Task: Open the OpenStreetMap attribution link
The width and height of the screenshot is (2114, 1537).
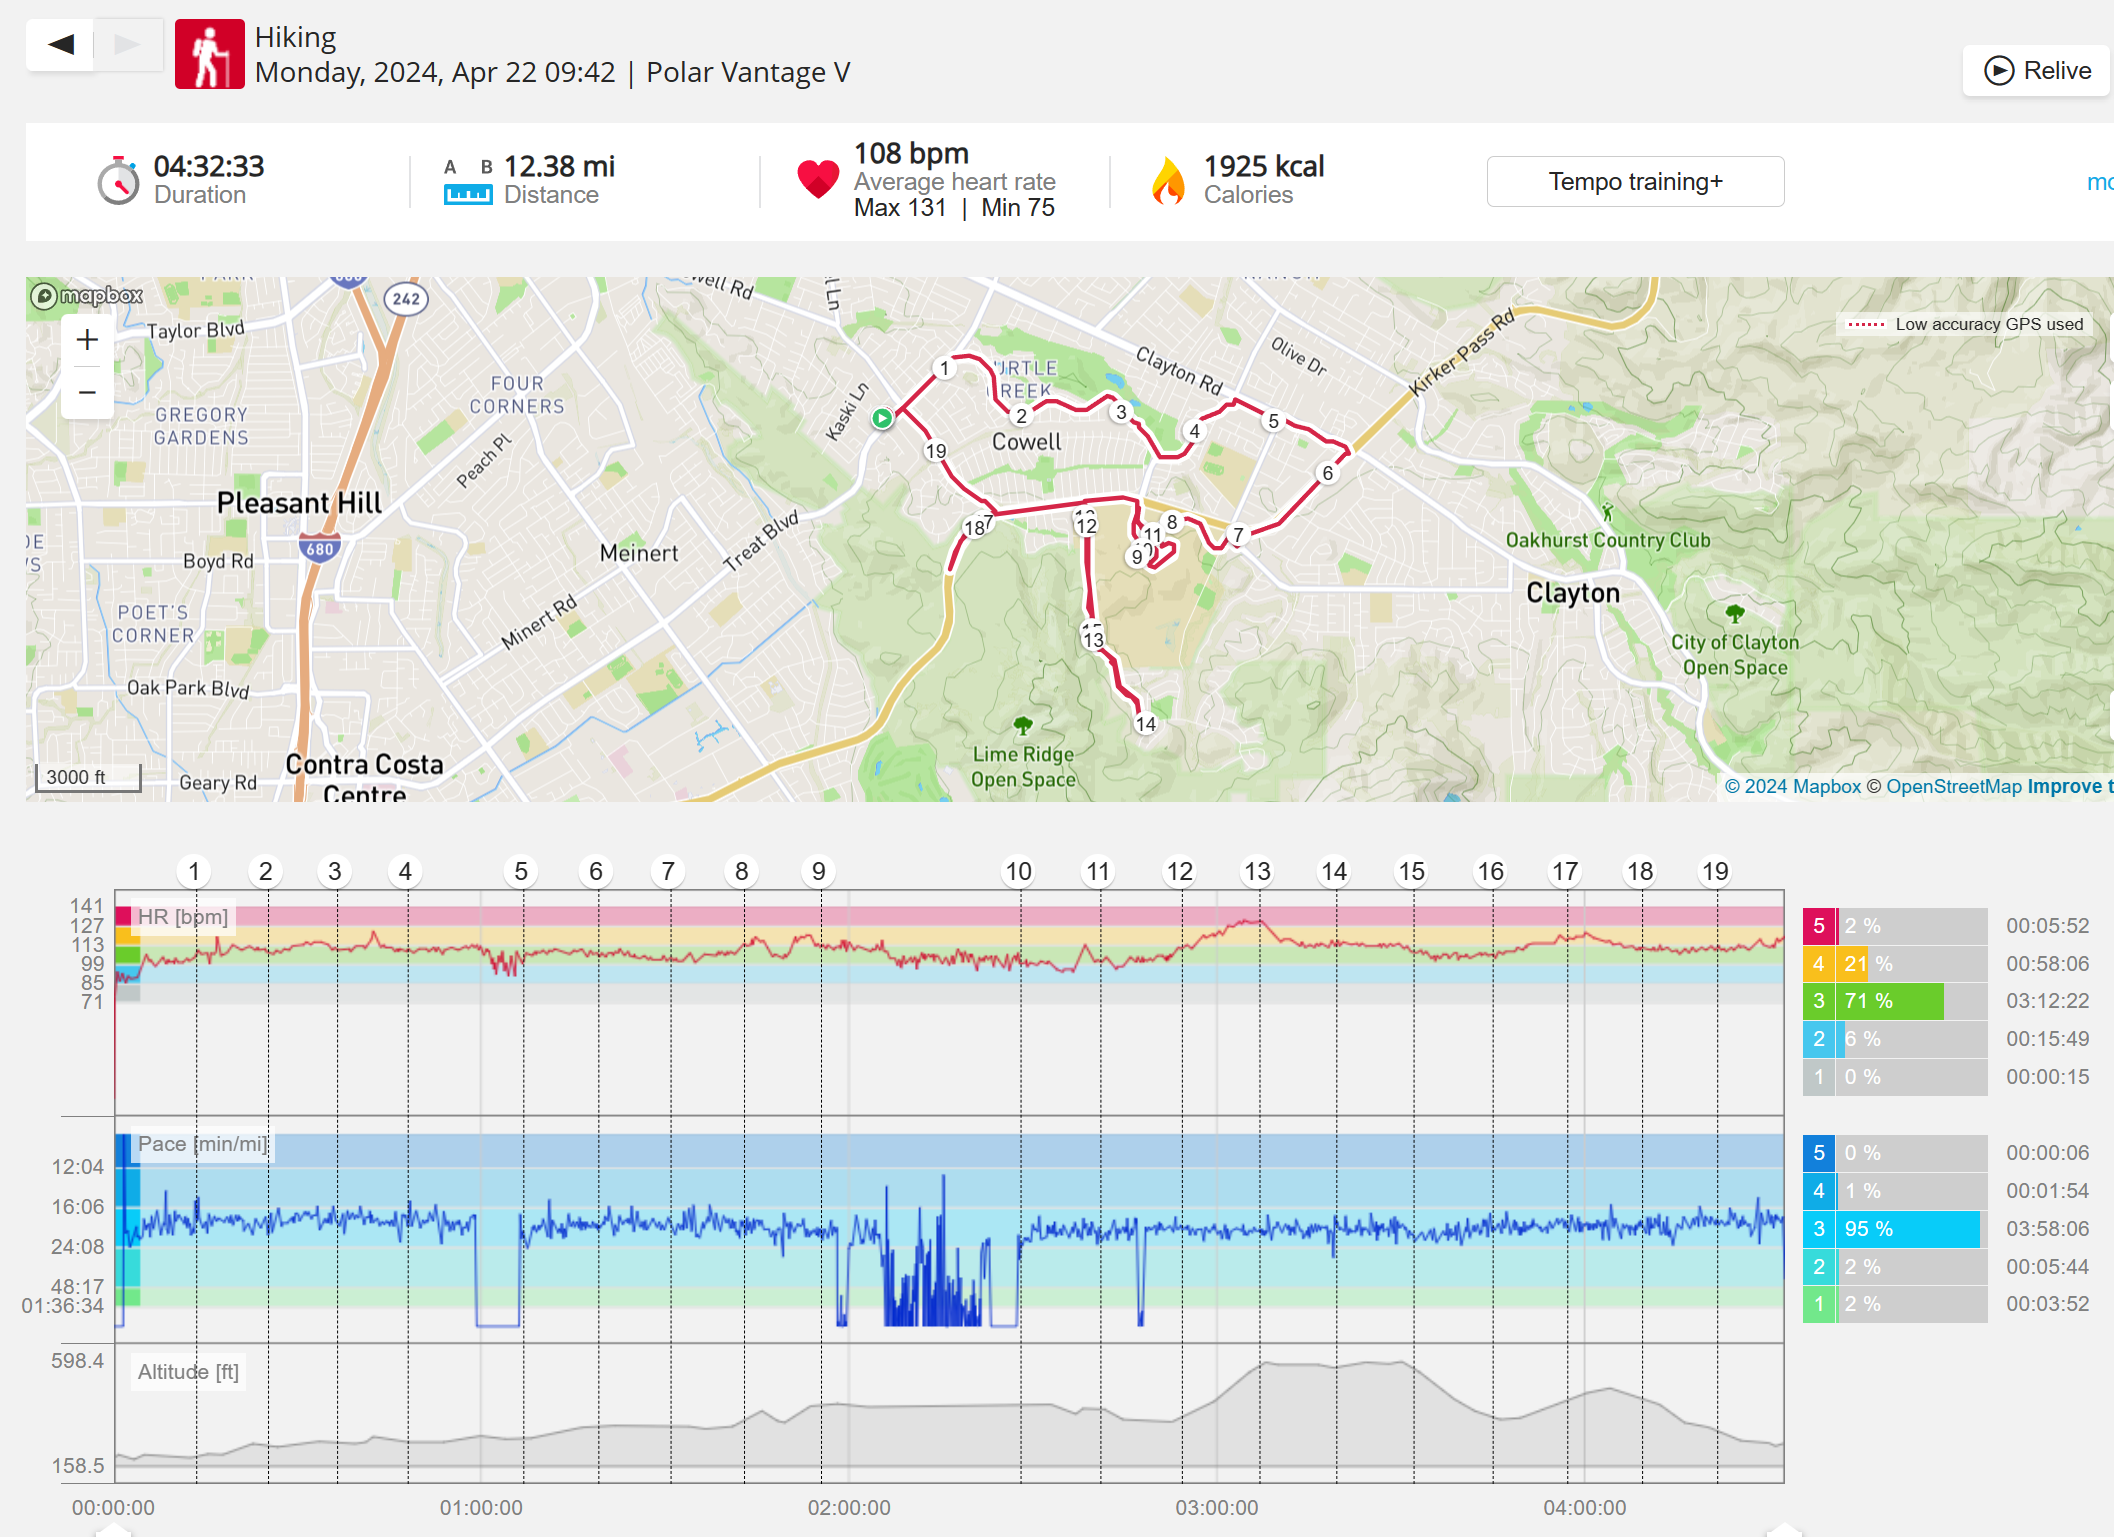Action: [x=1953, y=787]
